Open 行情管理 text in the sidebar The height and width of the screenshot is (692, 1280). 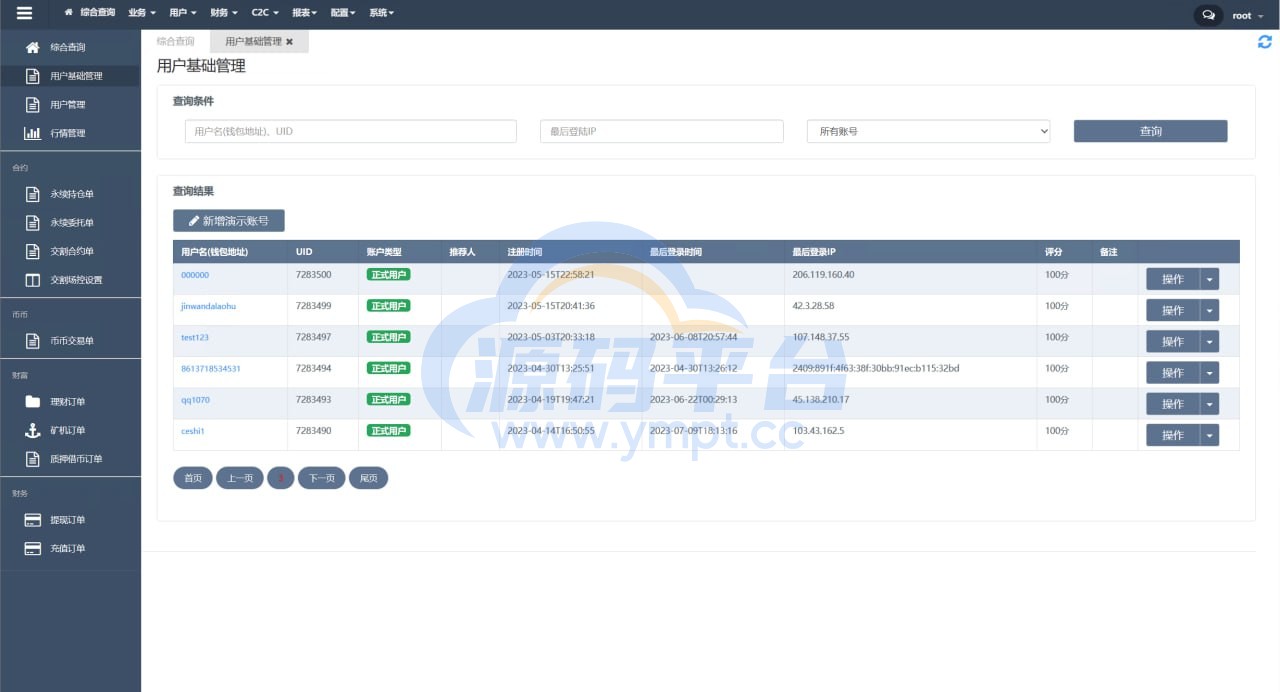(x=68, y=133)
